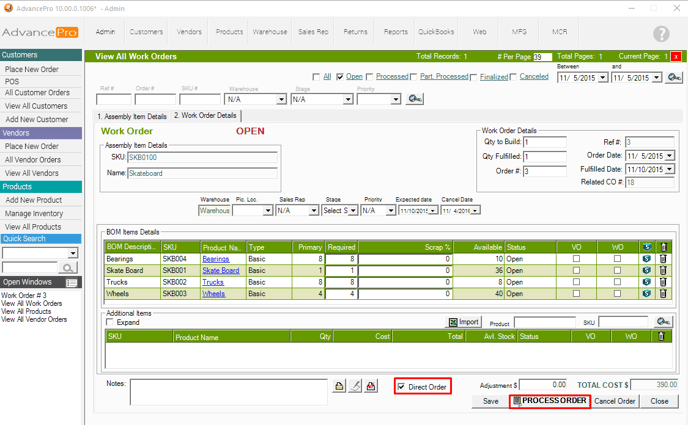Switch to the Assembly Item Details tab

(132, 116)
